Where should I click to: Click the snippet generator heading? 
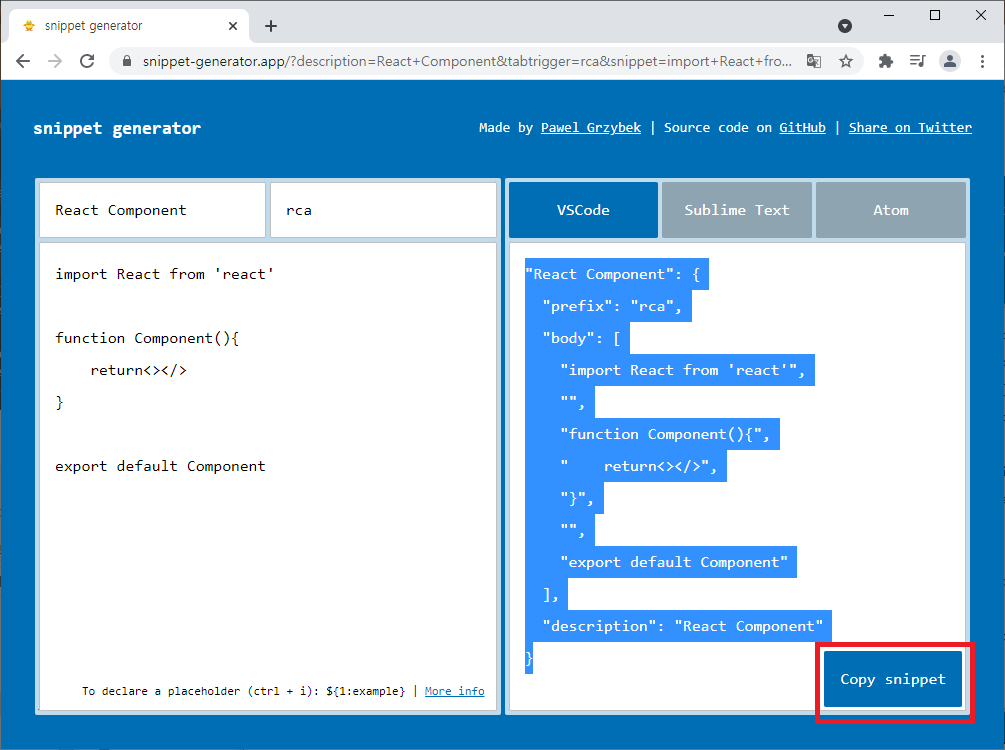pyautogui.click(x=117, y=128)
